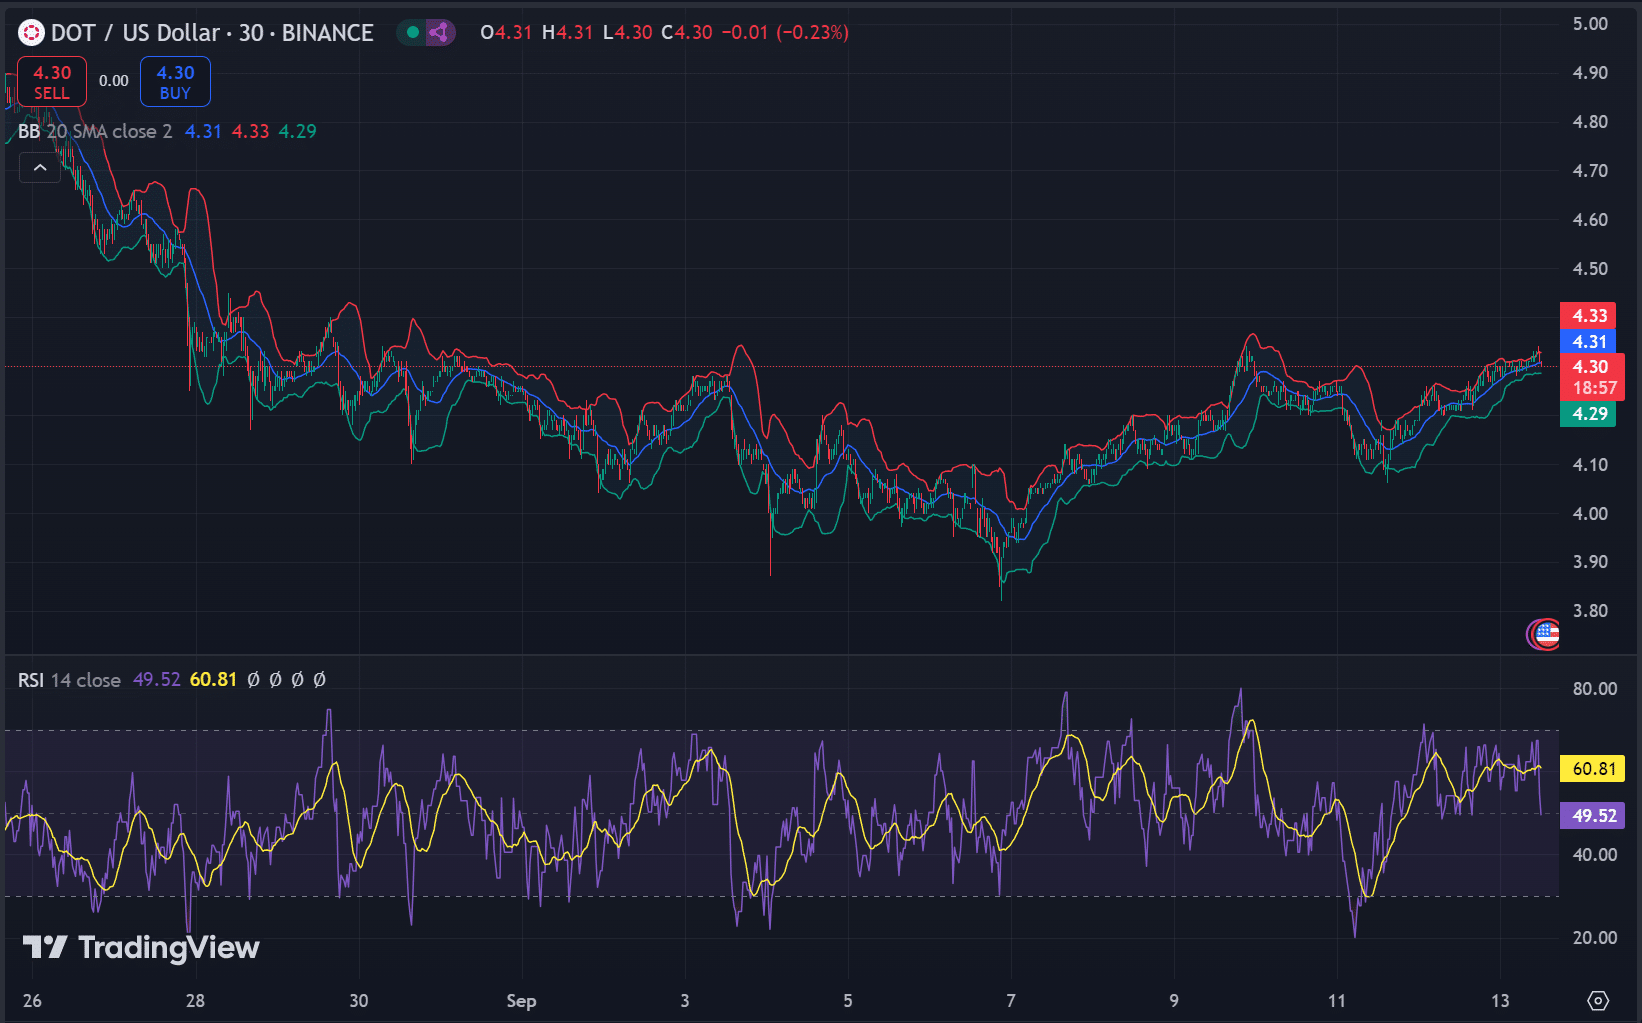Click purple 49.52 value in RSI legend
Viewport: 1642px width, 1023px height.
[157, 680]
